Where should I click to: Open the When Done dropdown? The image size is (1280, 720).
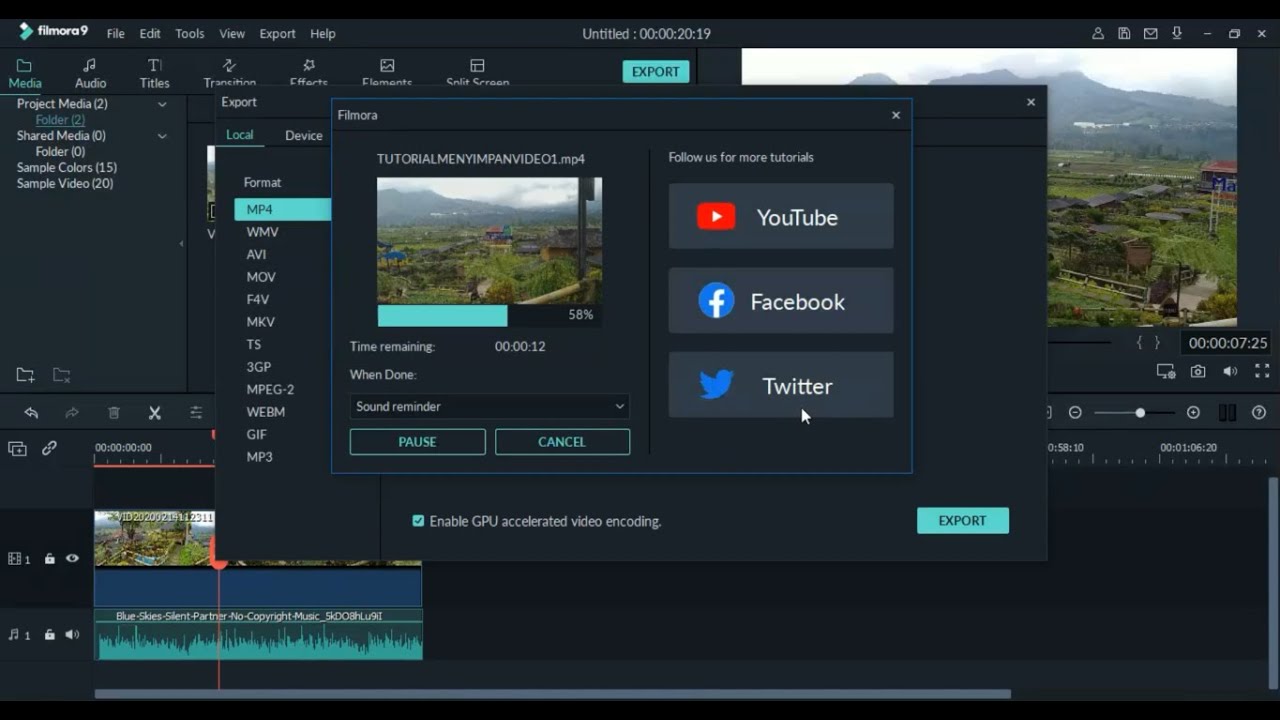[x=490, y=406]
